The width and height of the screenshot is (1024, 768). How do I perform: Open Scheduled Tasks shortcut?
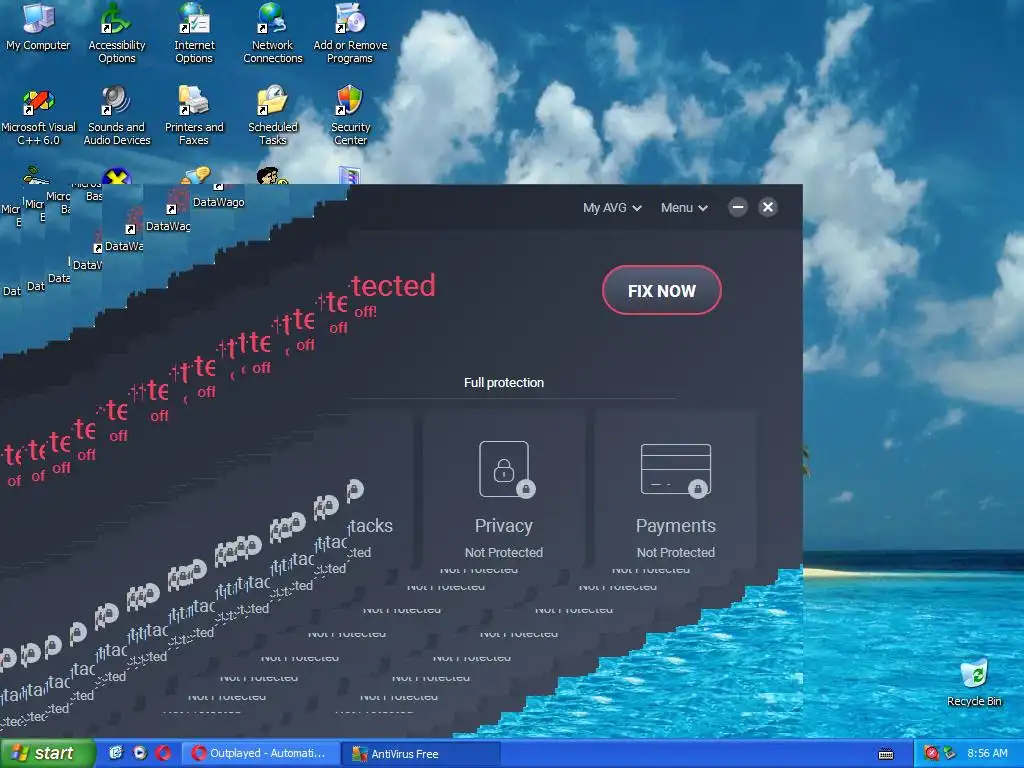click(x=272, y=116)
